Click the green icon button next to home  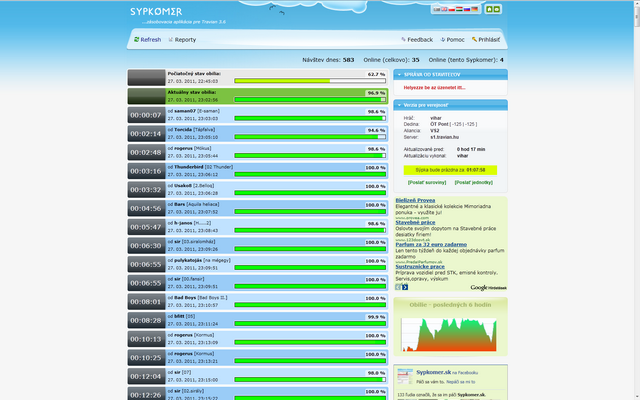[x=497, y=9]
